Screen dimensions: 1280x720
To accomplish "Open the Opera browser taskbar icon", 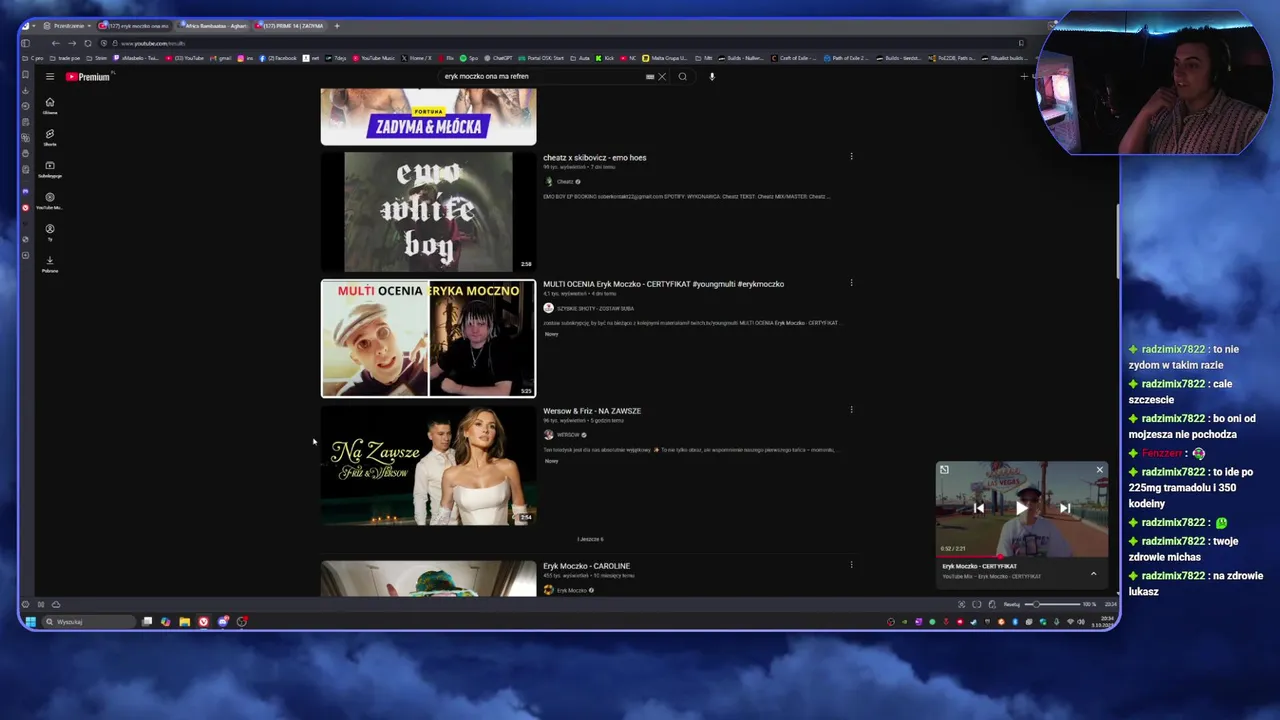I will pos(203,622).
